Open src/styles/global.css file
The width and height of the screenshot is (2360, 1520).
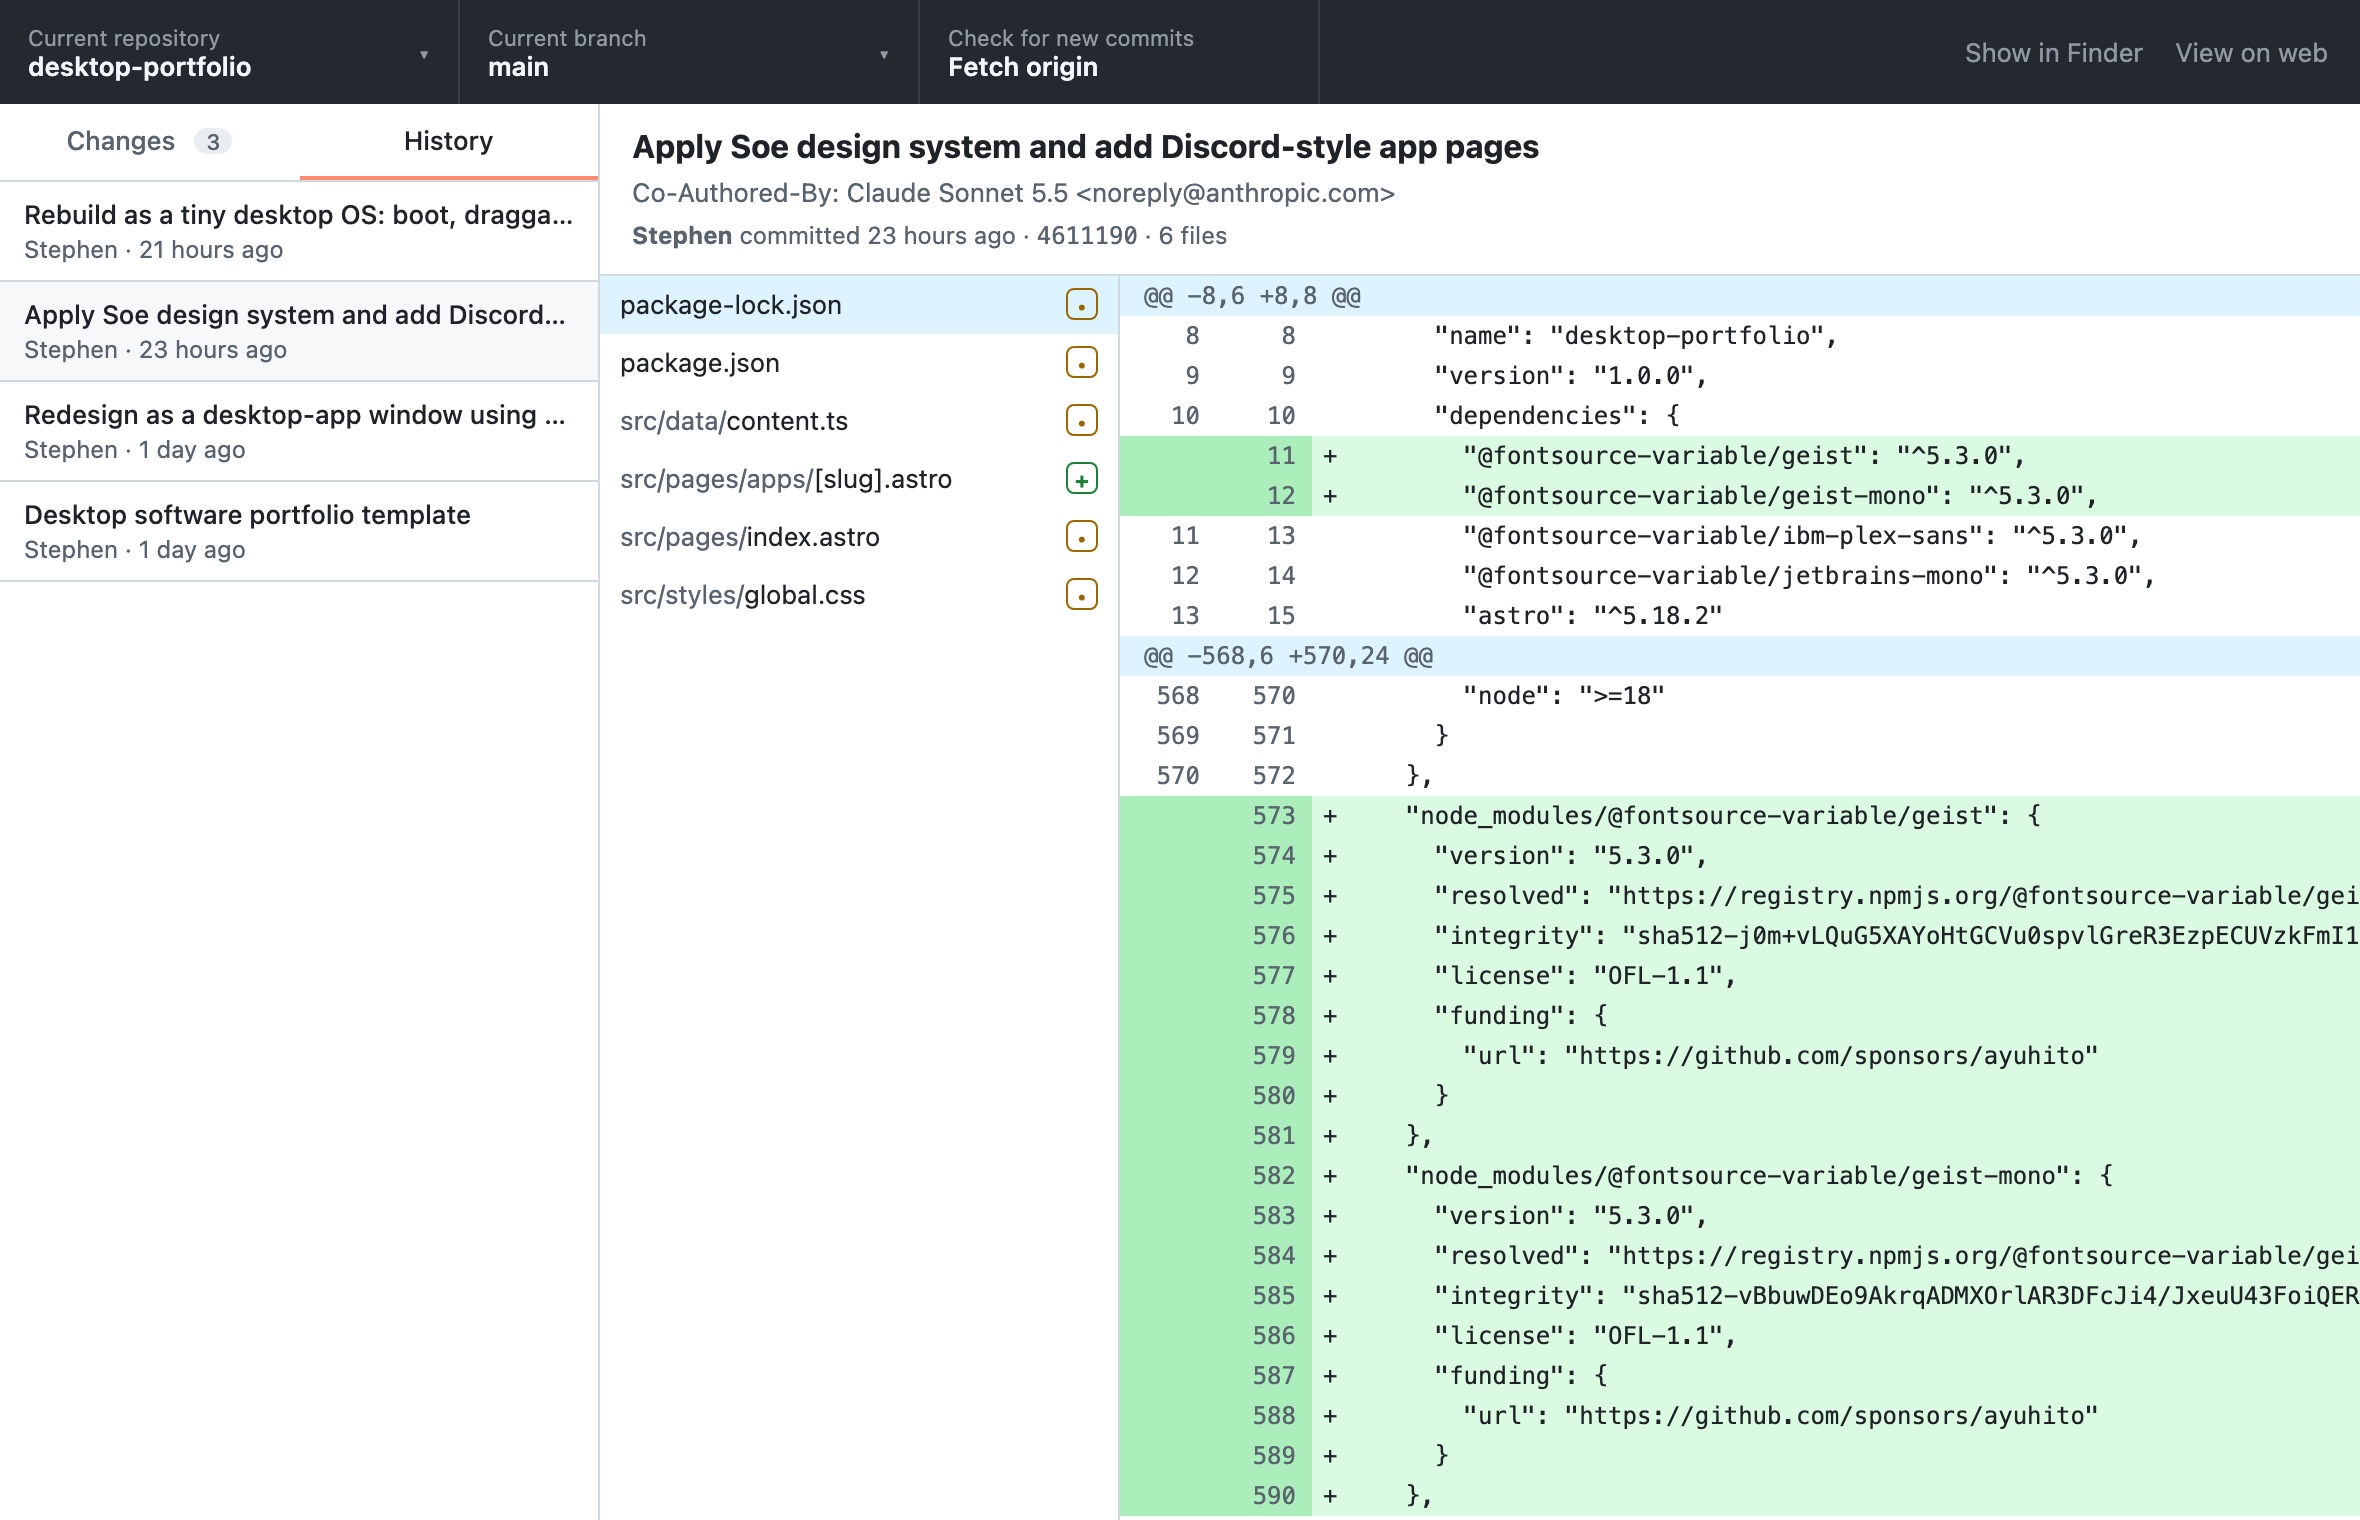pos(859,595)
